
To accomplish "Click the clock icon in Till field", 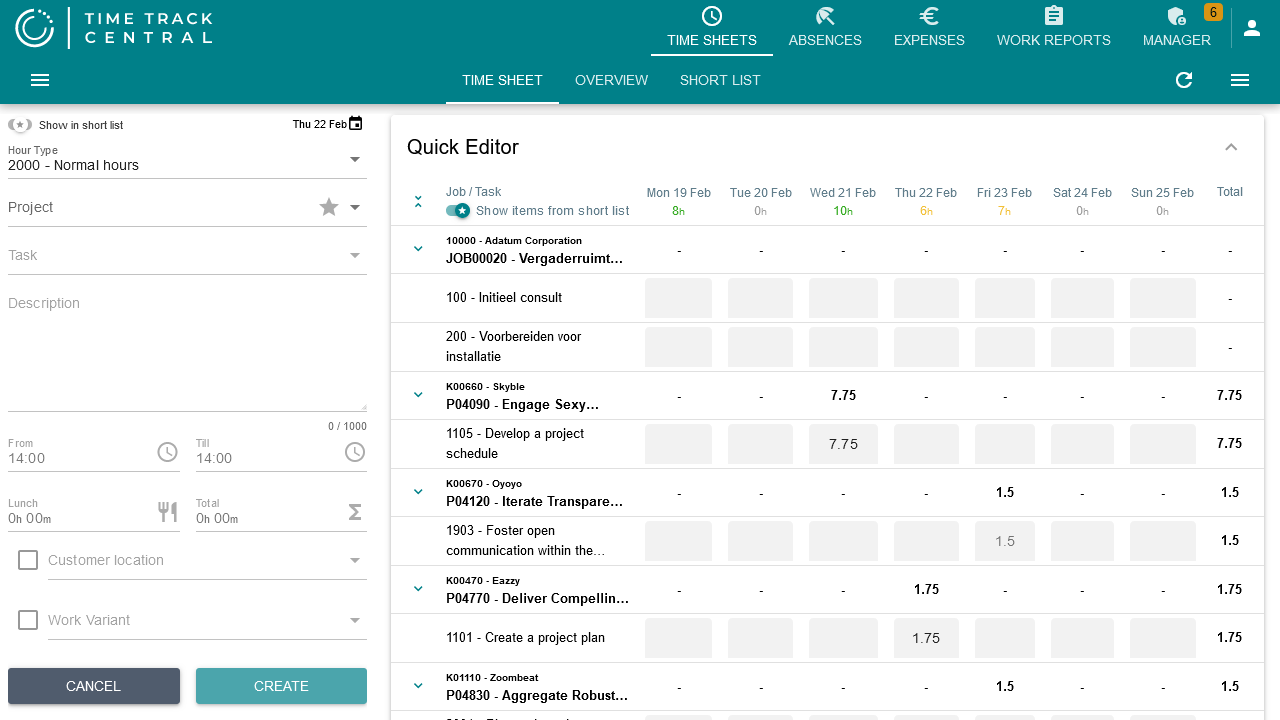I will coord(355,453).
